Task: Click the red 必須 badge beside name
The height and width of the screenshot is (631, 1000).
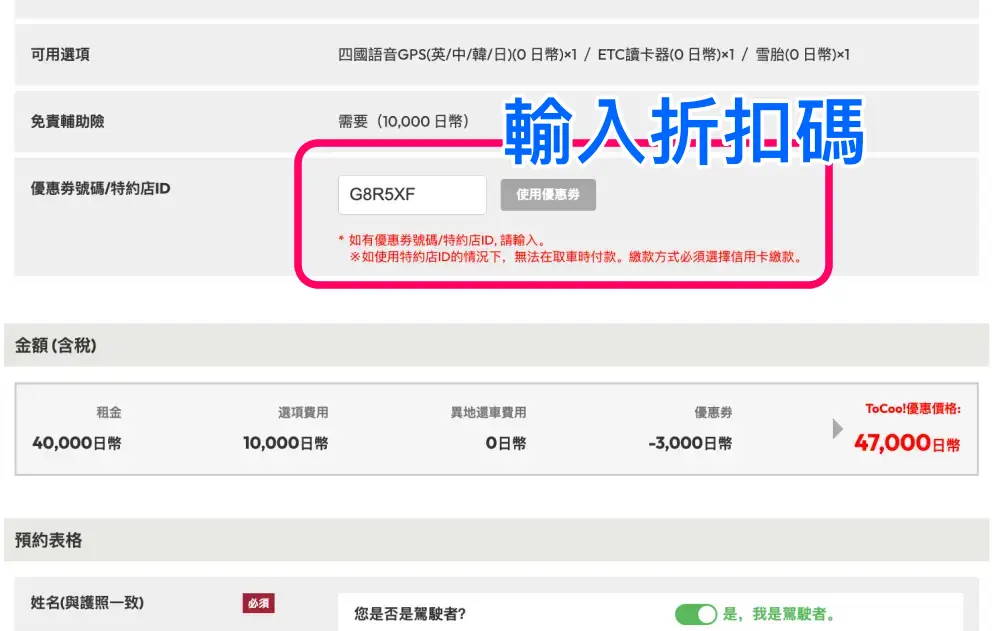Action: [x=258, y=603]
